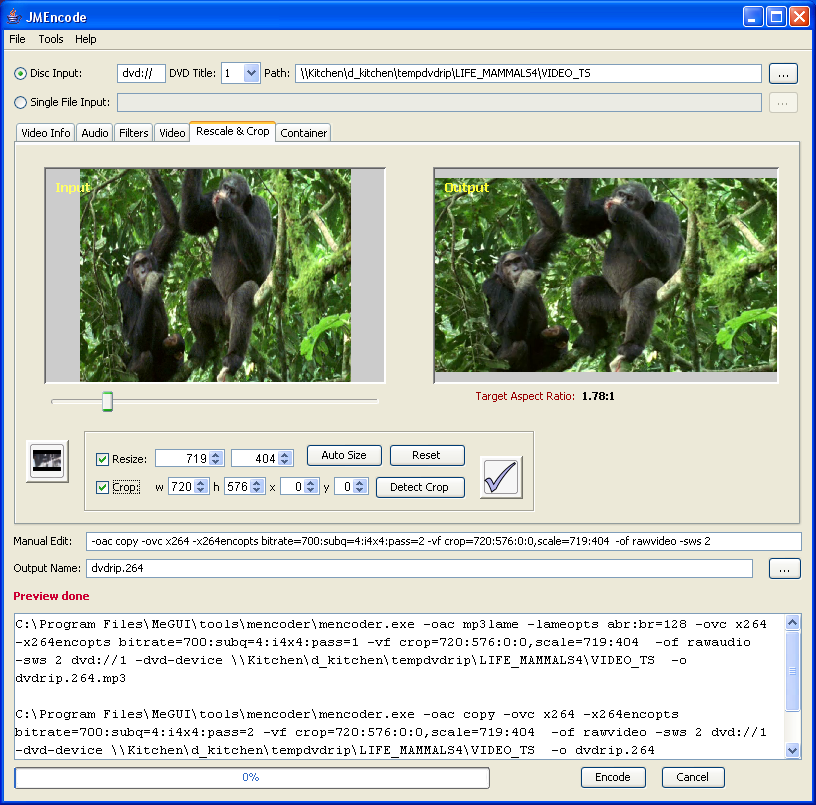Viewport: 816px width, 805px height.
Task: Decrease the crop height h value
Action: point(257,490)
